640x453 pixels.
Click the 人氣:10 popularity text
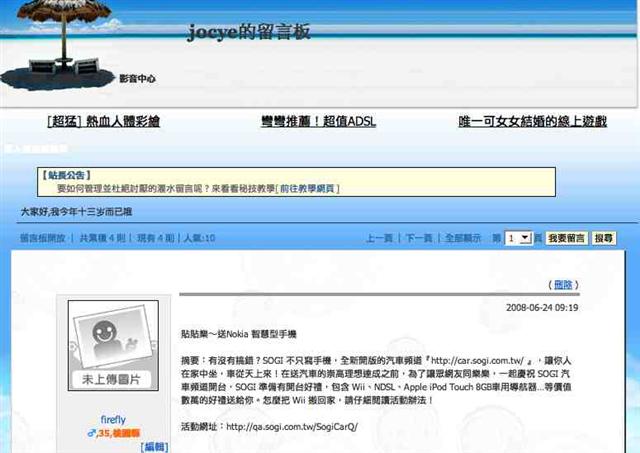click(x=199, y=238)
